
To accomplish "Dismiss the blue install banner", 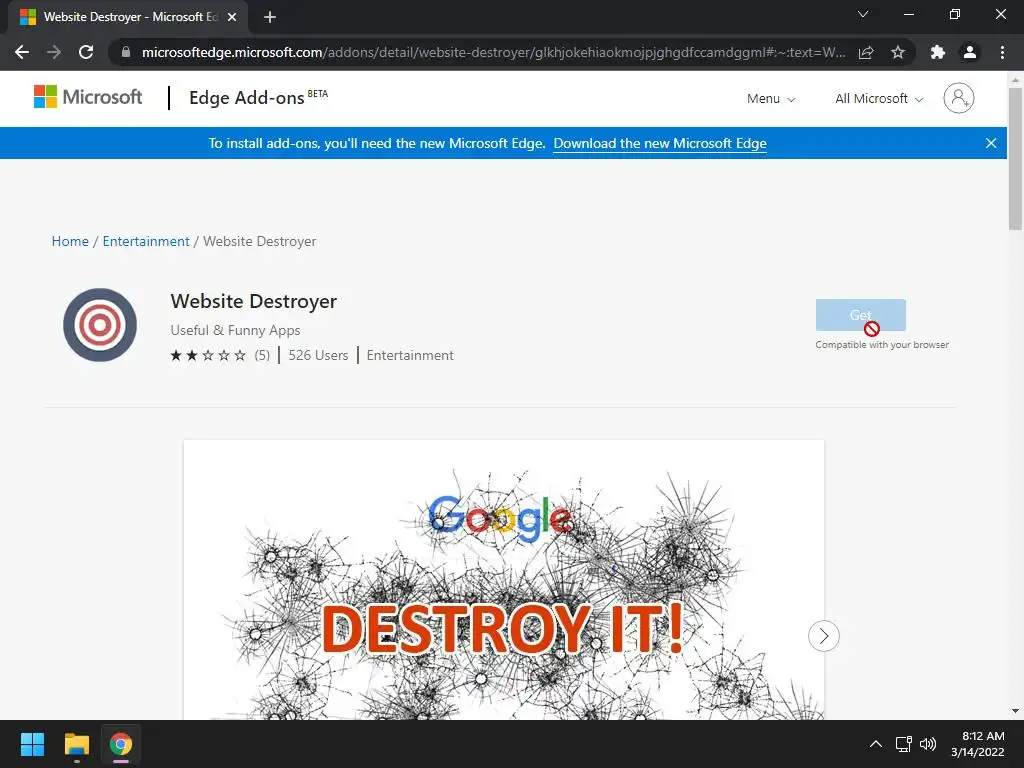I will coord(991,143).
